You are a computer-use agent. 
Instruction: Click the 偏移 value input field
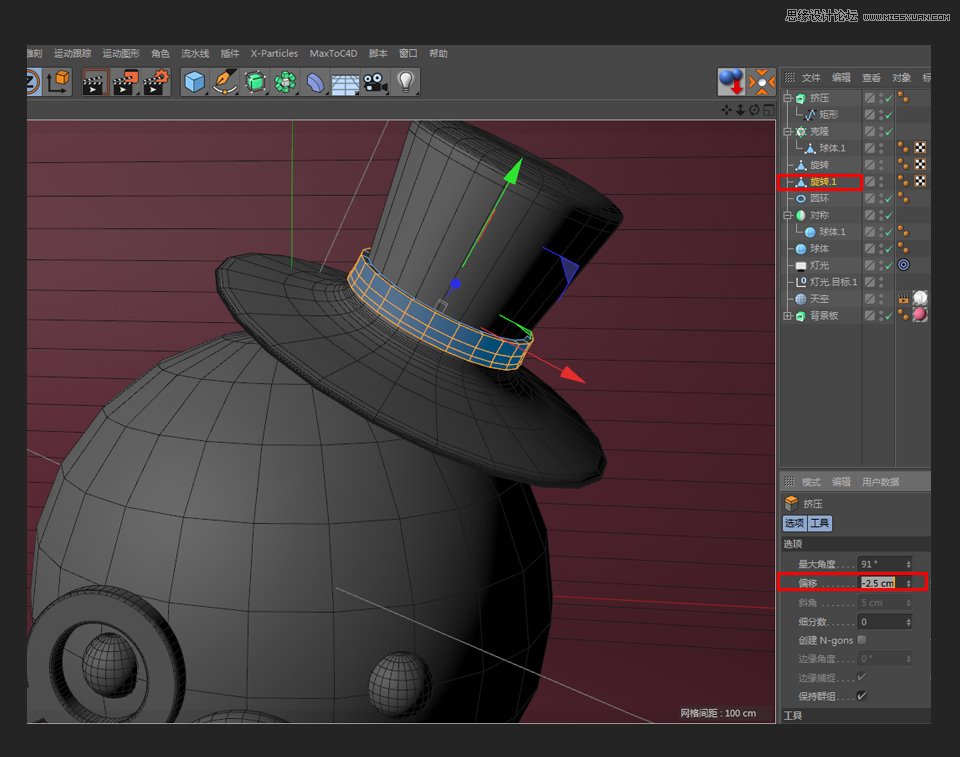(x=879, y=583)
